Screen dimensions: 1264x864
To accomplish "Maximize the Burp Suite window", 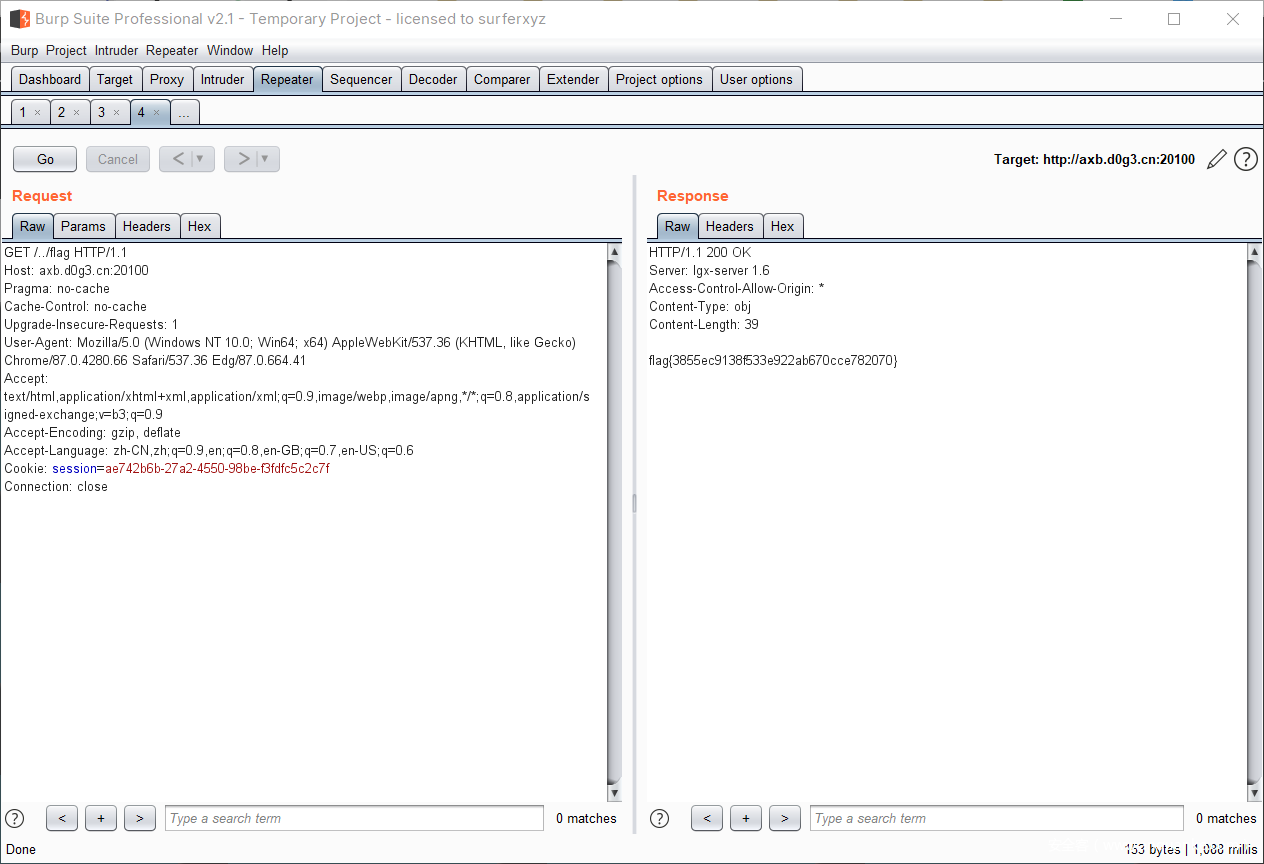I will 1174,19.
